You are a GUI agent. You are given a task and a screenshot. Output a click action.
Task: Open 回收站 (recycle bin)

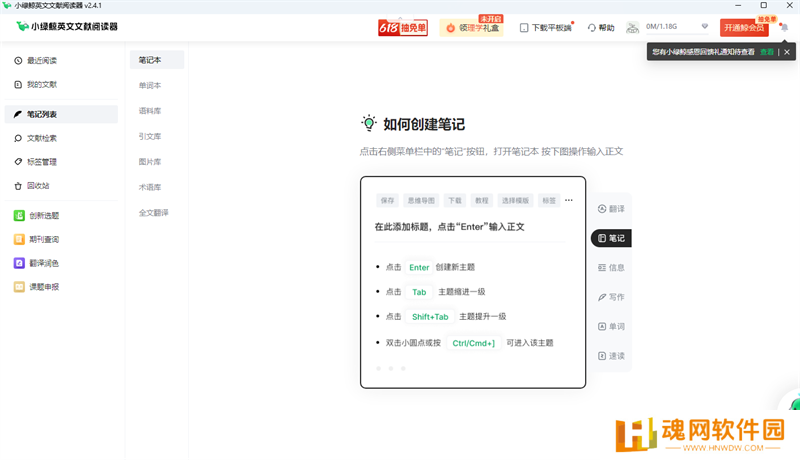[38, 186]
